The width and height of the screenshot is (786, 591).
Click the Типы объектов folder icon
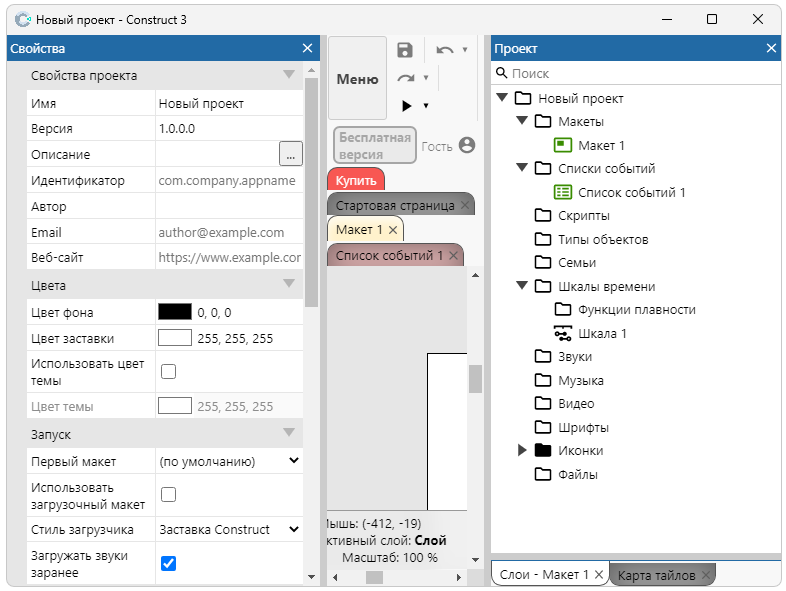(x=543, y=239)
